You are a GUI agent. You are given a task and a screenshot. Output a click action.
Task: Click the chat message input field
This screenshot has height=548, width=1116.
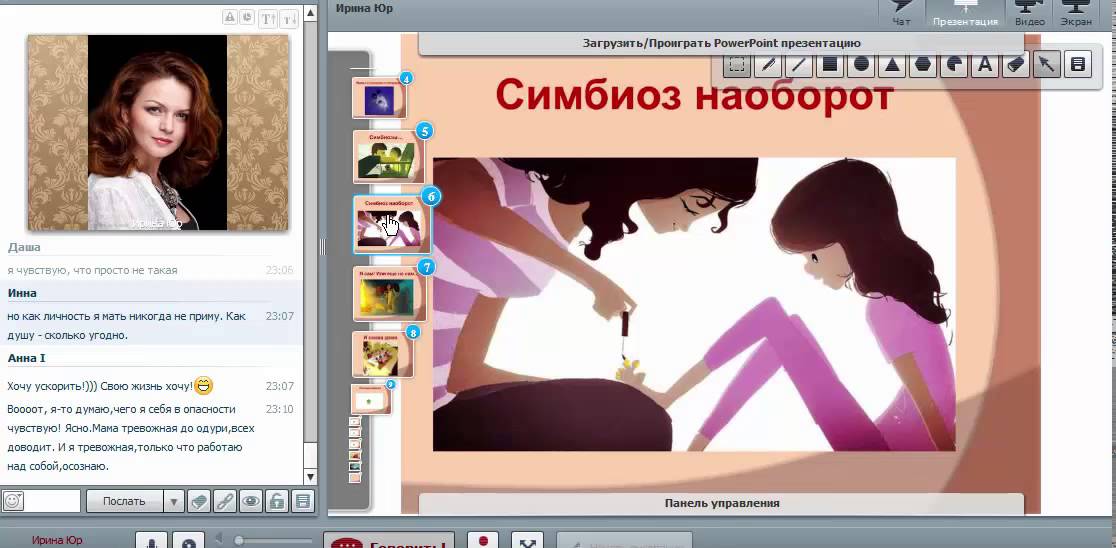53,501
